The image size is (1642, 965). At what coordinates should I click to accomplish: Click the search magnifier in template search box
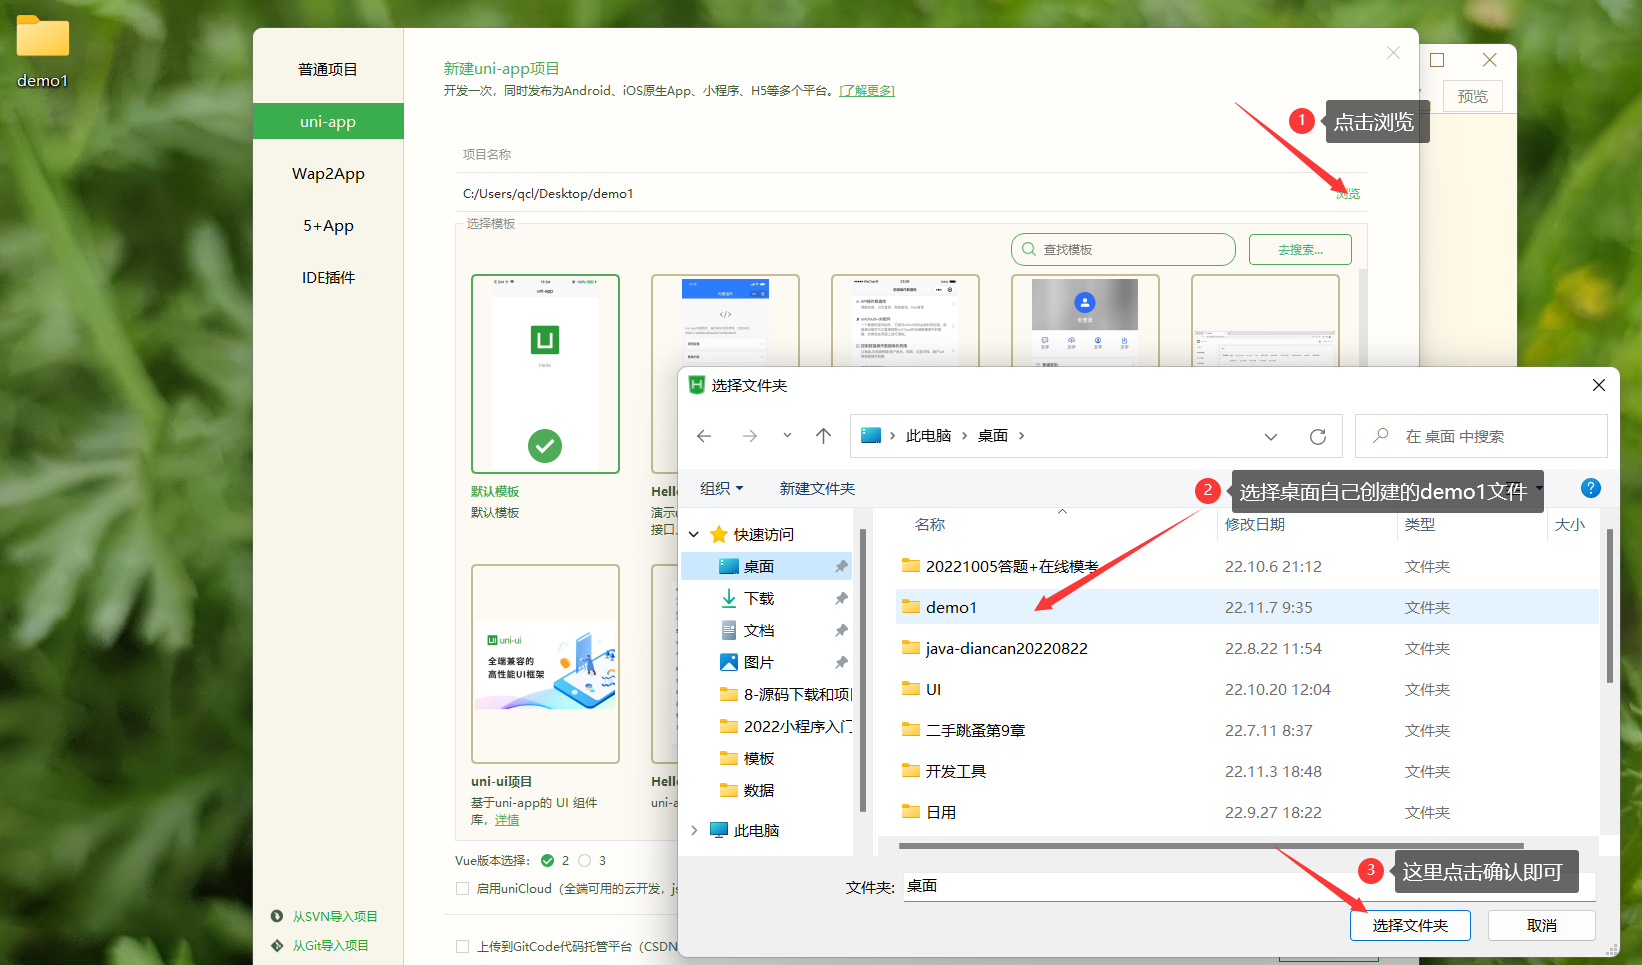point(1029,249)
